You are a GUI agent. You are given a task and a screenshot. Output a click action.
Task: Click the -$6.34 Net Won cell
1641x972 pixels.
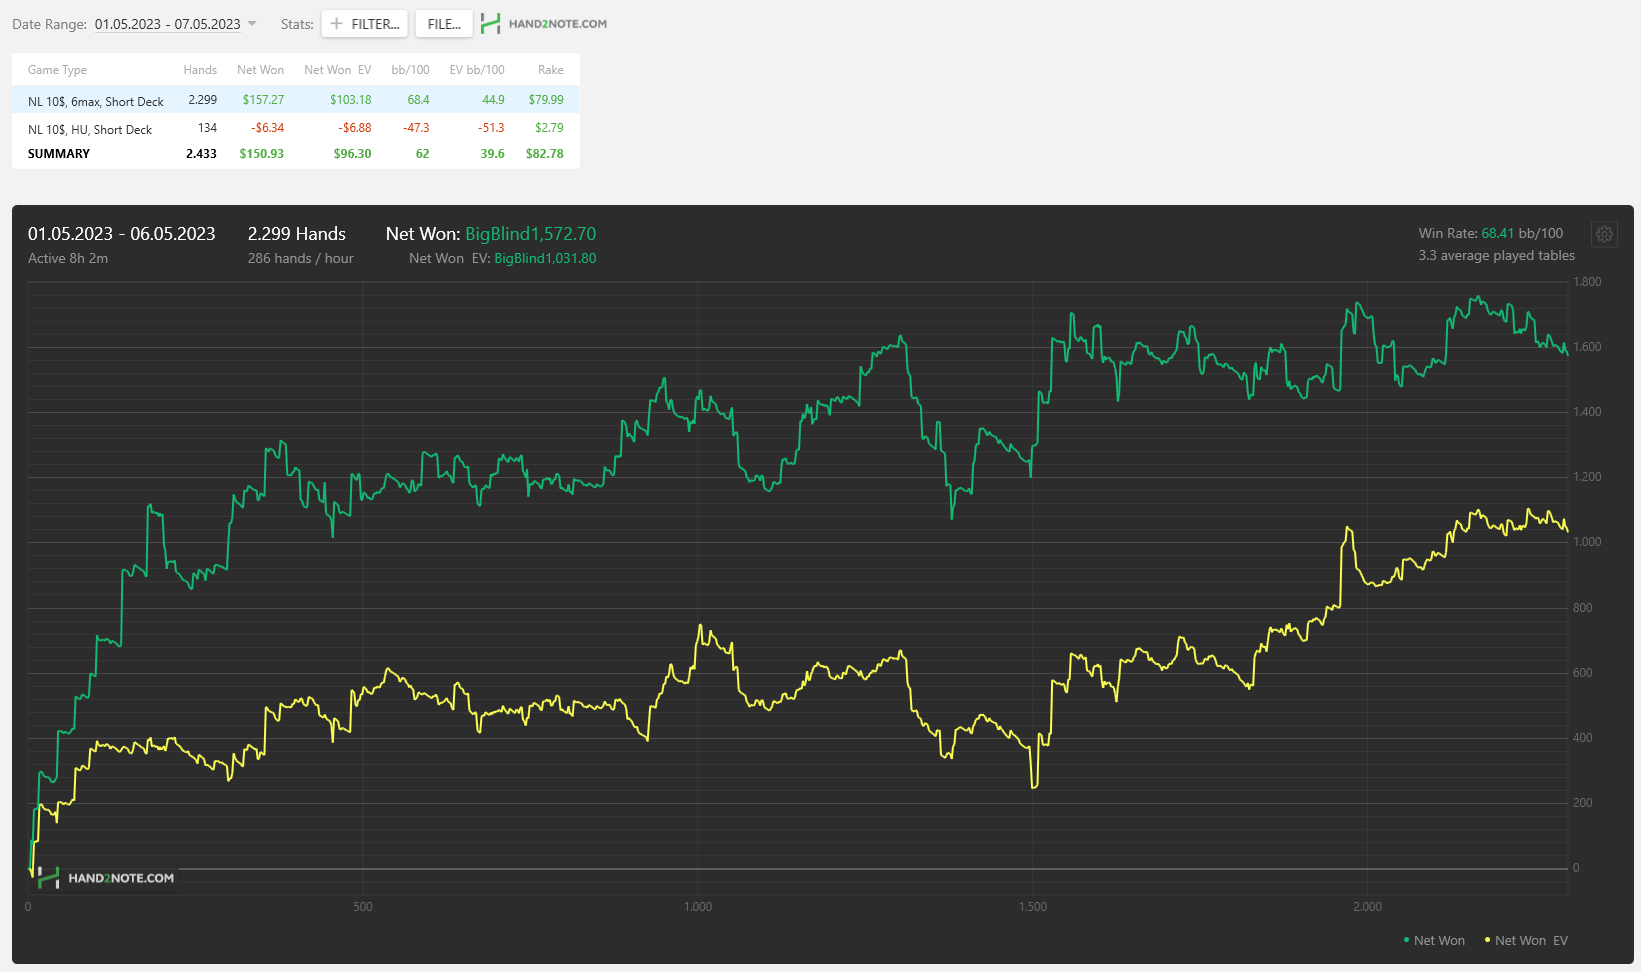(x=267, y=128)
